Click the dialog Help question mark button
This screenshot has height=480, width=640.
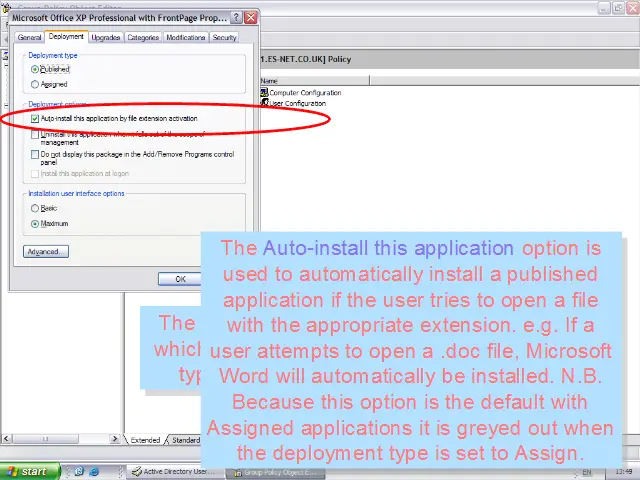pos(236,18)
